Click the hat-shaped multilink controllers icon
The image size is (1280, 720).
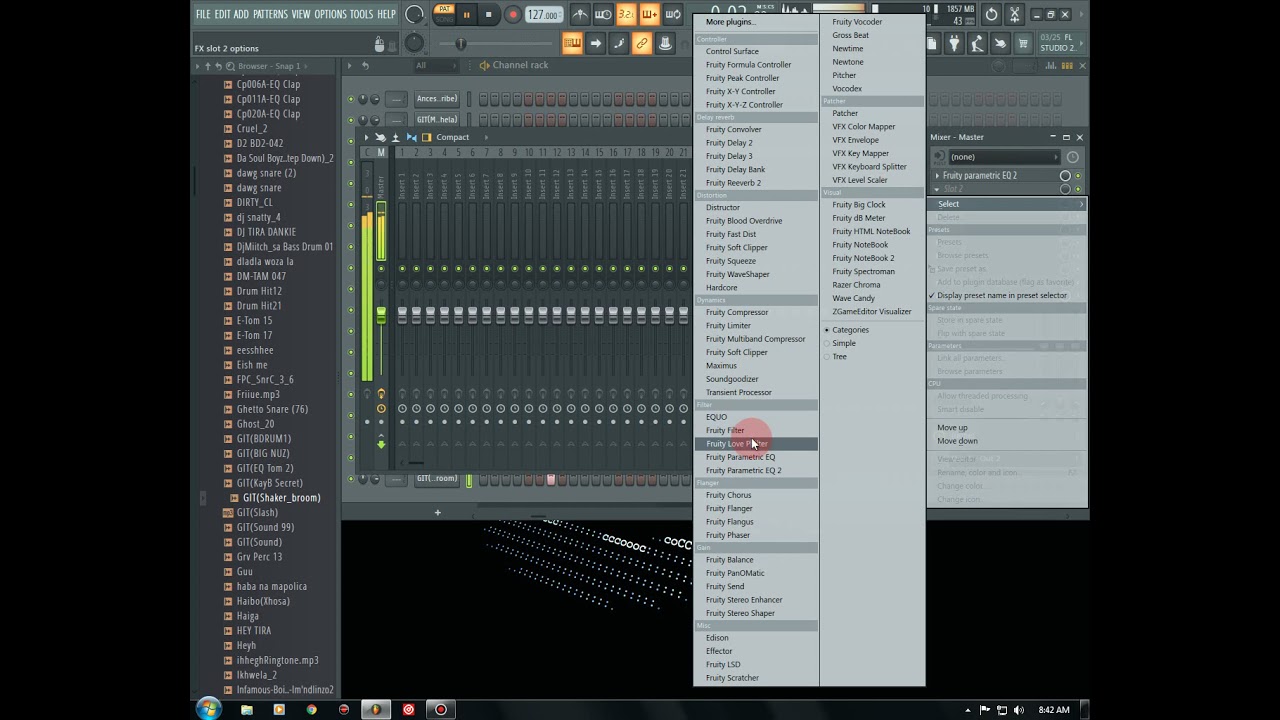[x=664, y=43]
